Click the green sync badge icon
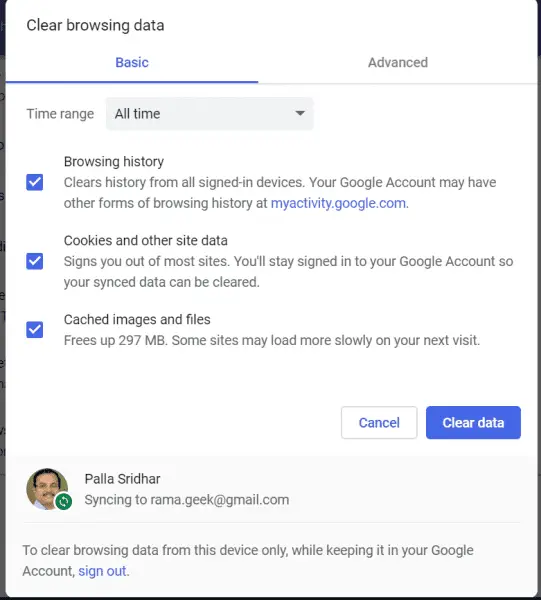Viewport: 541px width, 600px height. click(64, 501)
